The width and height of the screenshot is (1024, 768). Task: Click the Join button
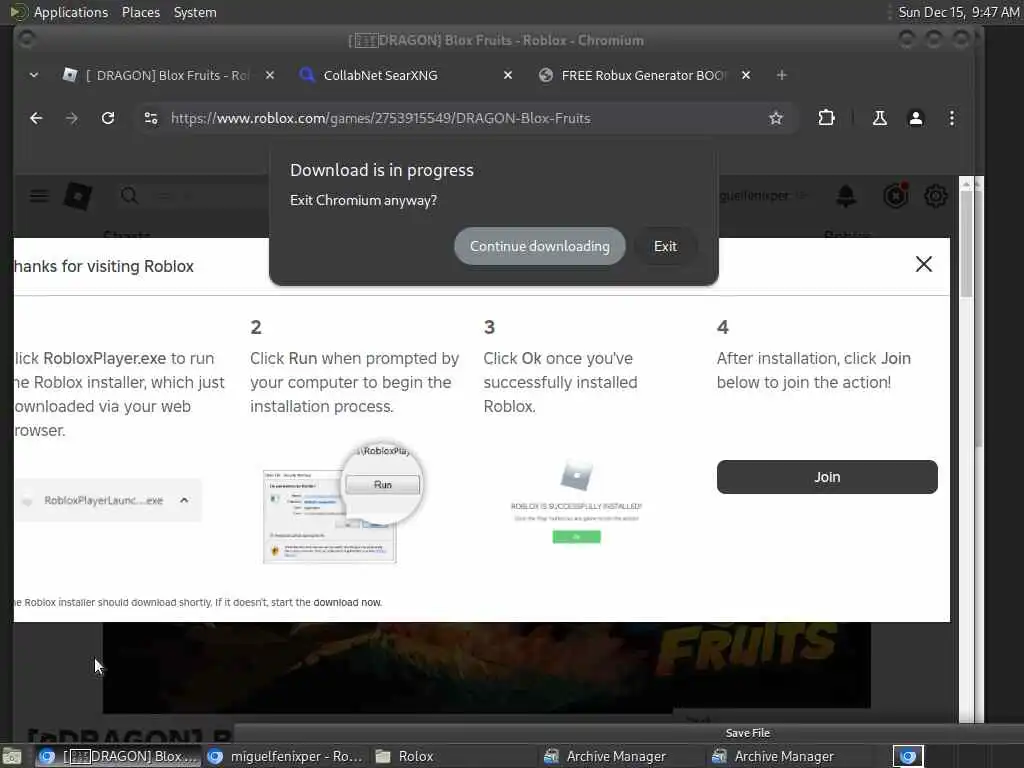coord(827,477)
